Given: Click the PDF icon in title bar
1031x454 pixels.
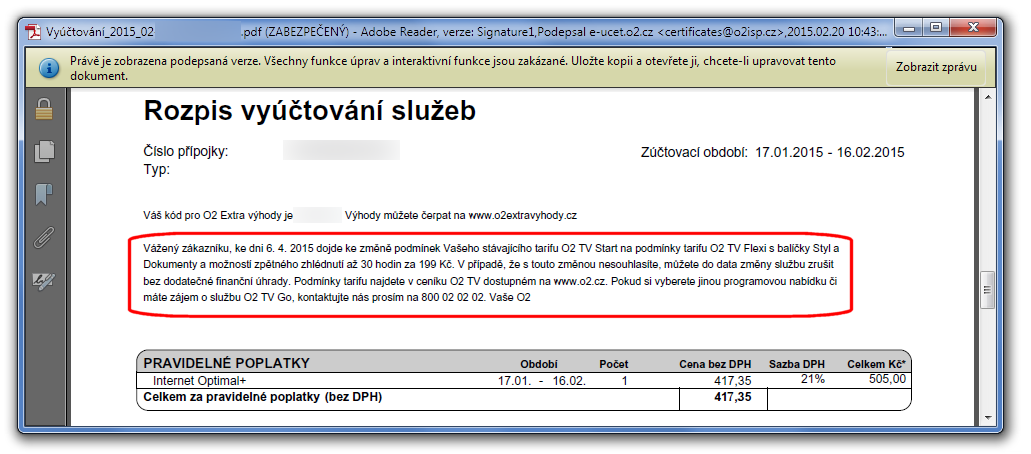Looking at the screenshot, I should 32,31.
